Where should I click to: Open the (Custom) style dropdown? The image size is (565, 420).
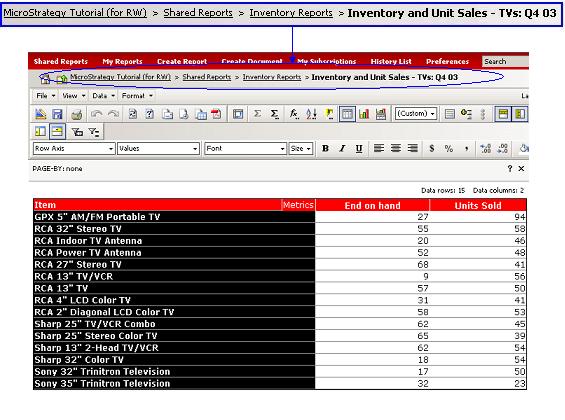coord(416,114)
